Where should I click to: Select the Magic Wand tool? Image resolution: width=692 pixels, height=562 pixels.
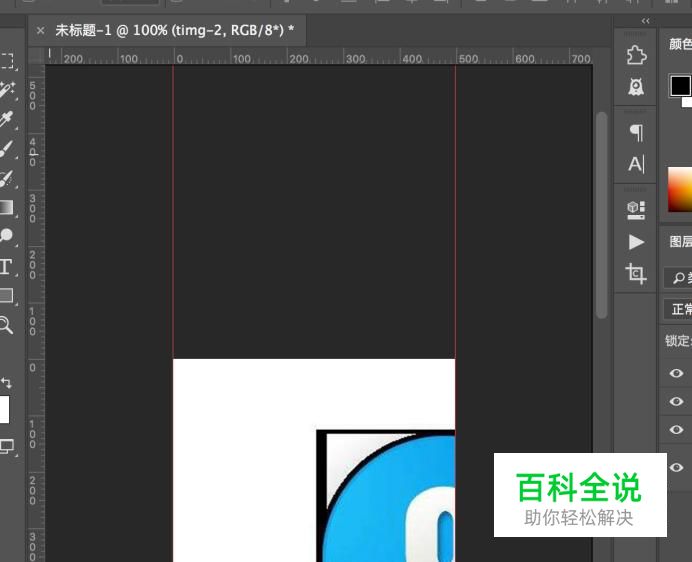(7, 90)
